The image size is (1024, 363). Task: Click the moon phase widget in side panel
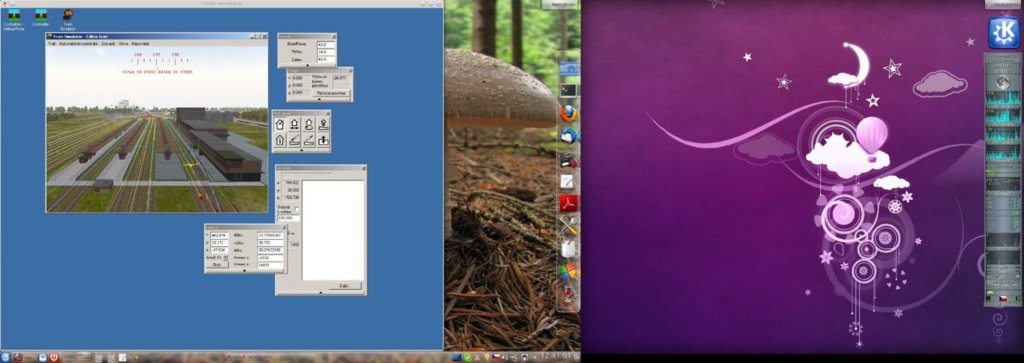click(x=1002, y=83)
